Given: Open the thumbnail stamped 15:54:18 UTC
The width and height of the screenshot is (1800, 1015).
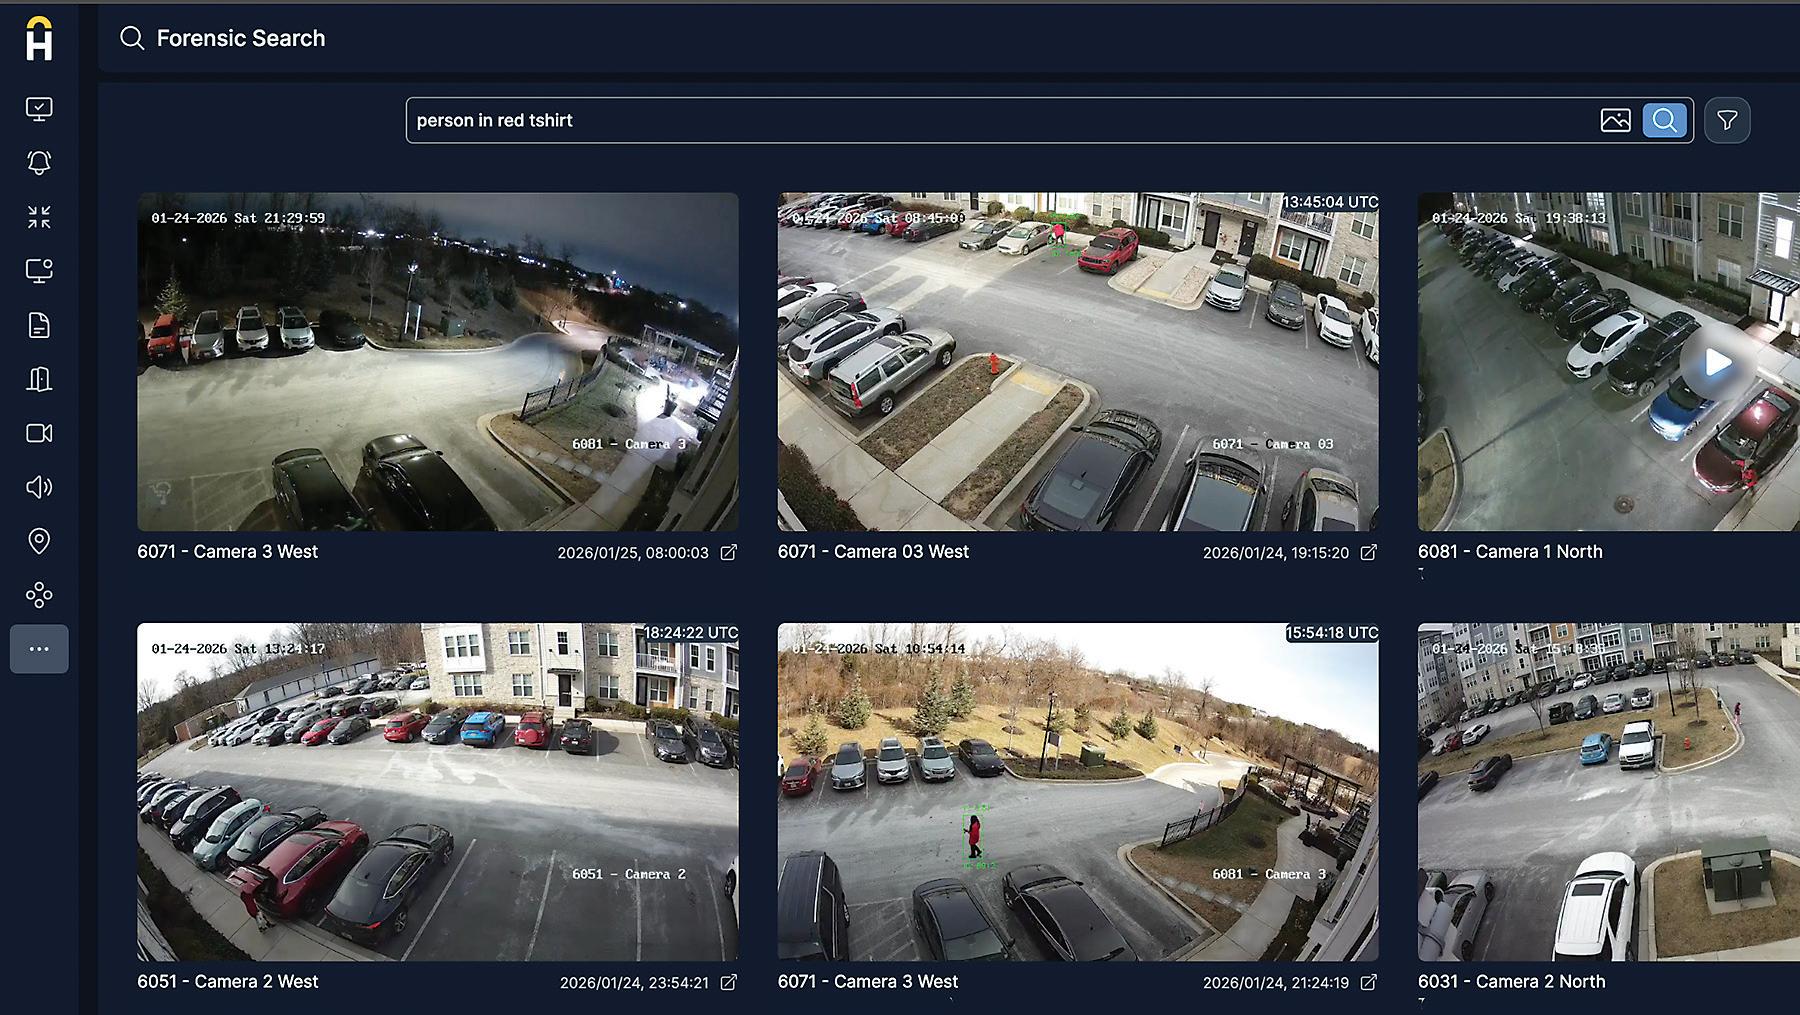Looking at the screenshot, I should 1078,792.
